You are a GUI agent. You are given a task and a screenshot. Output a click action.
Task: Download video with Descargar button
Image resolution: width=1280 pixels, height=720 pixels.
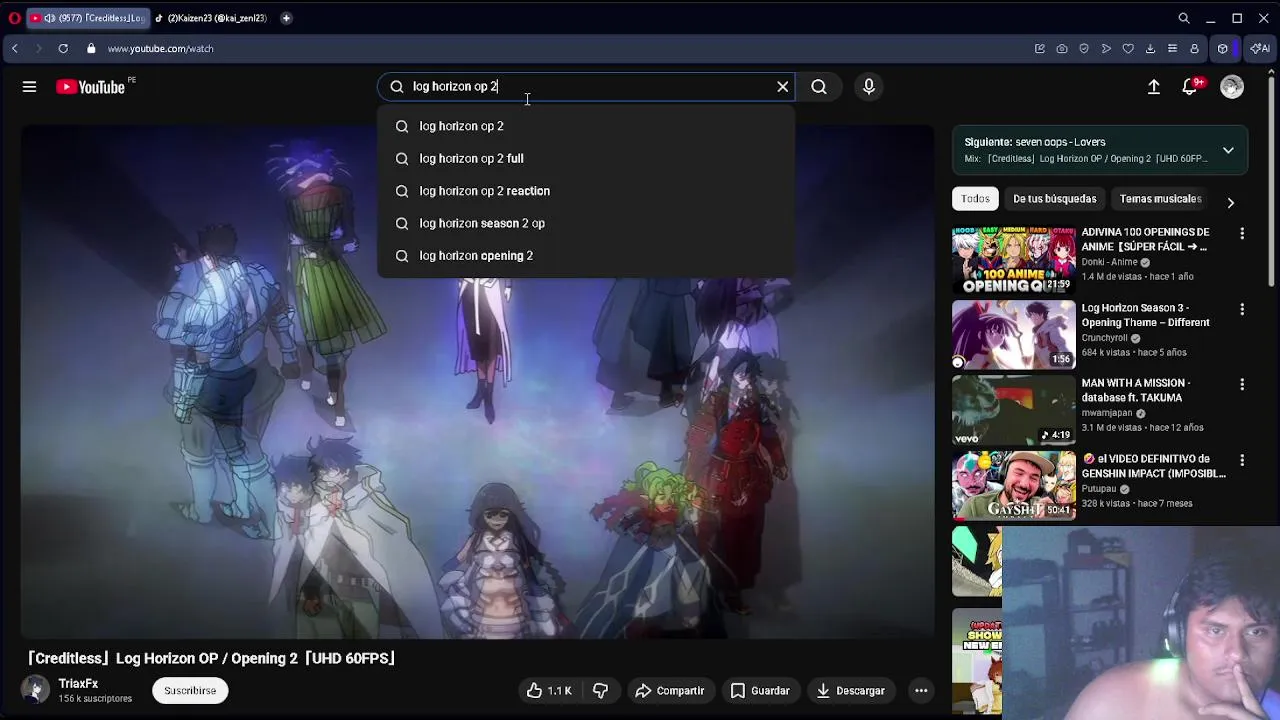tap(850, 690)
